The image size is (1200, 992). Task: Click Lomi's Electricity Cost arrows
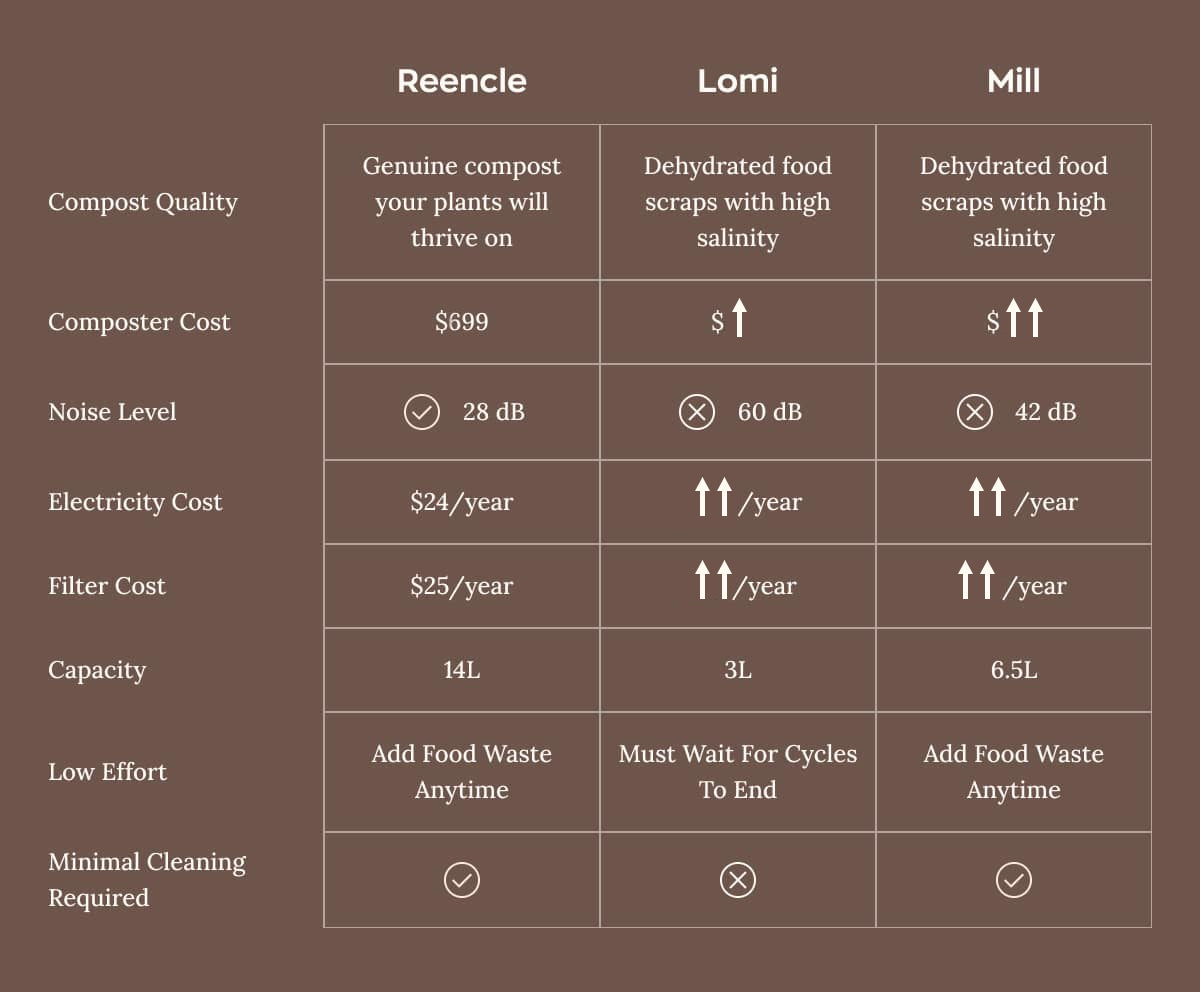[x=714, y=497]
